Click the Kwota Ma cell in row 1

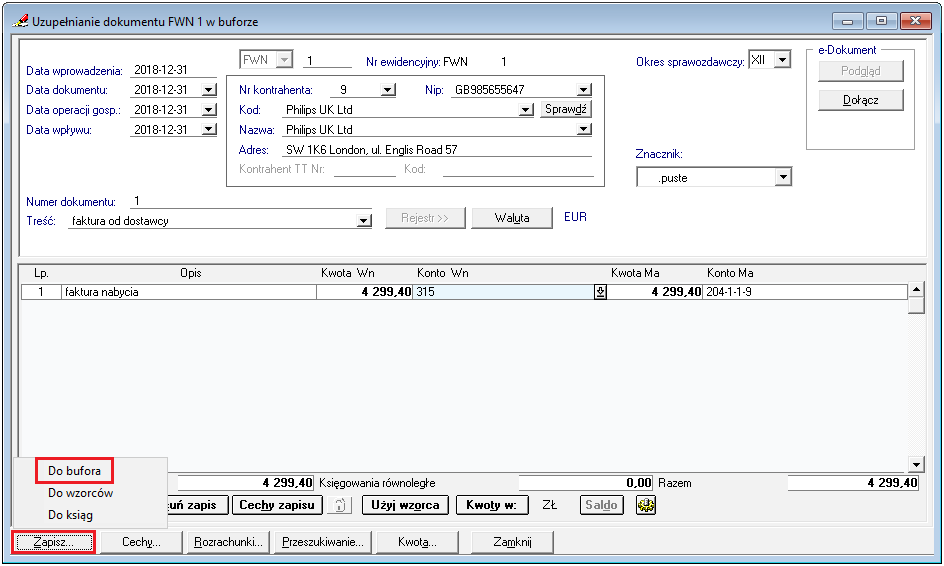pos(655,292)
